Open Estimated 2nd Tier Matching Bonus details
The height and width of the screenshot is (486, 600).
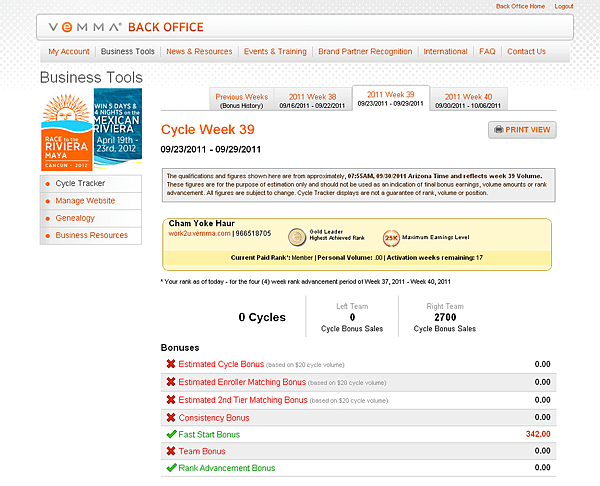click(243, 400)
